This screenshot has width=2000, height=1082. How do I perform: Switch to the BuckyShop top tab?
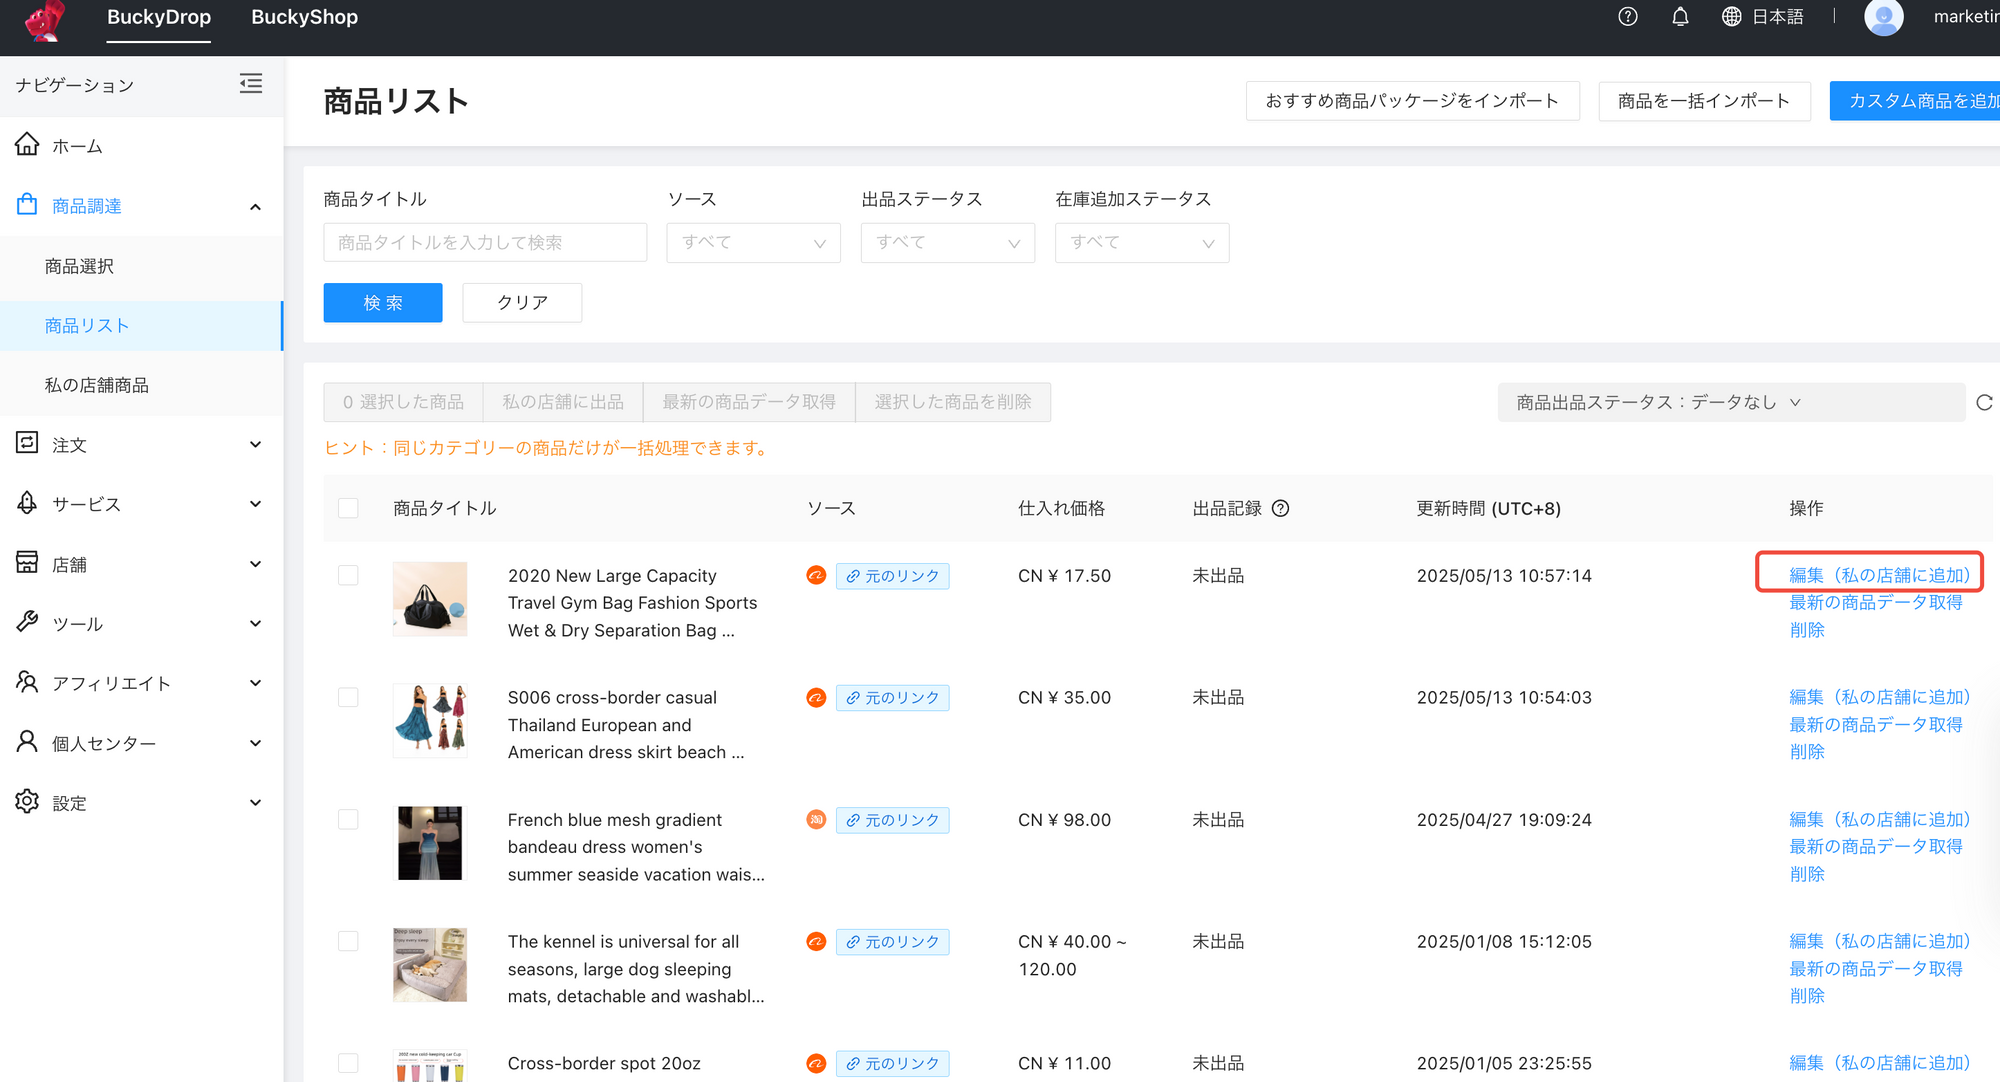304,17
